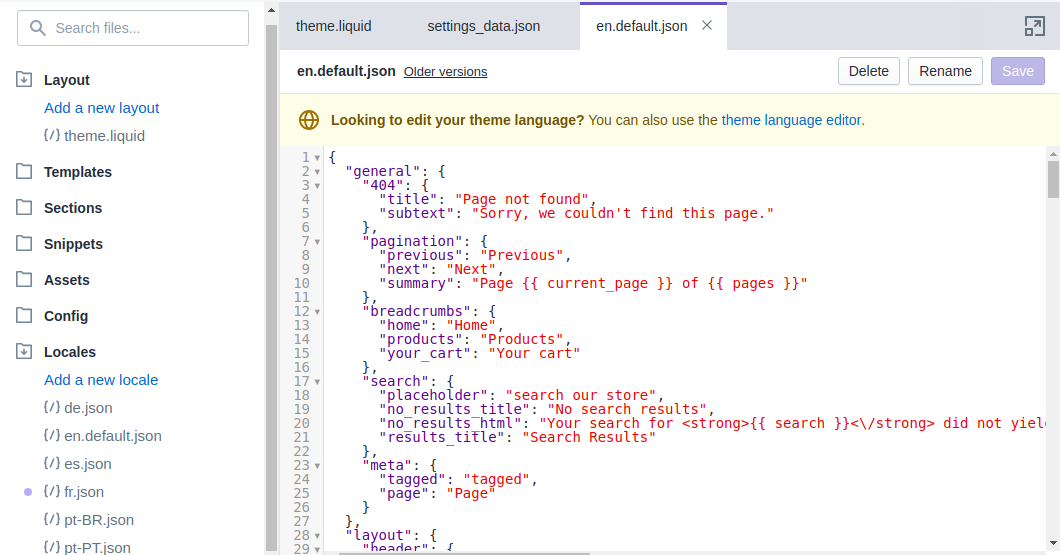
Task: Collapse the Locales folder icon
Action: coord(24,352)
